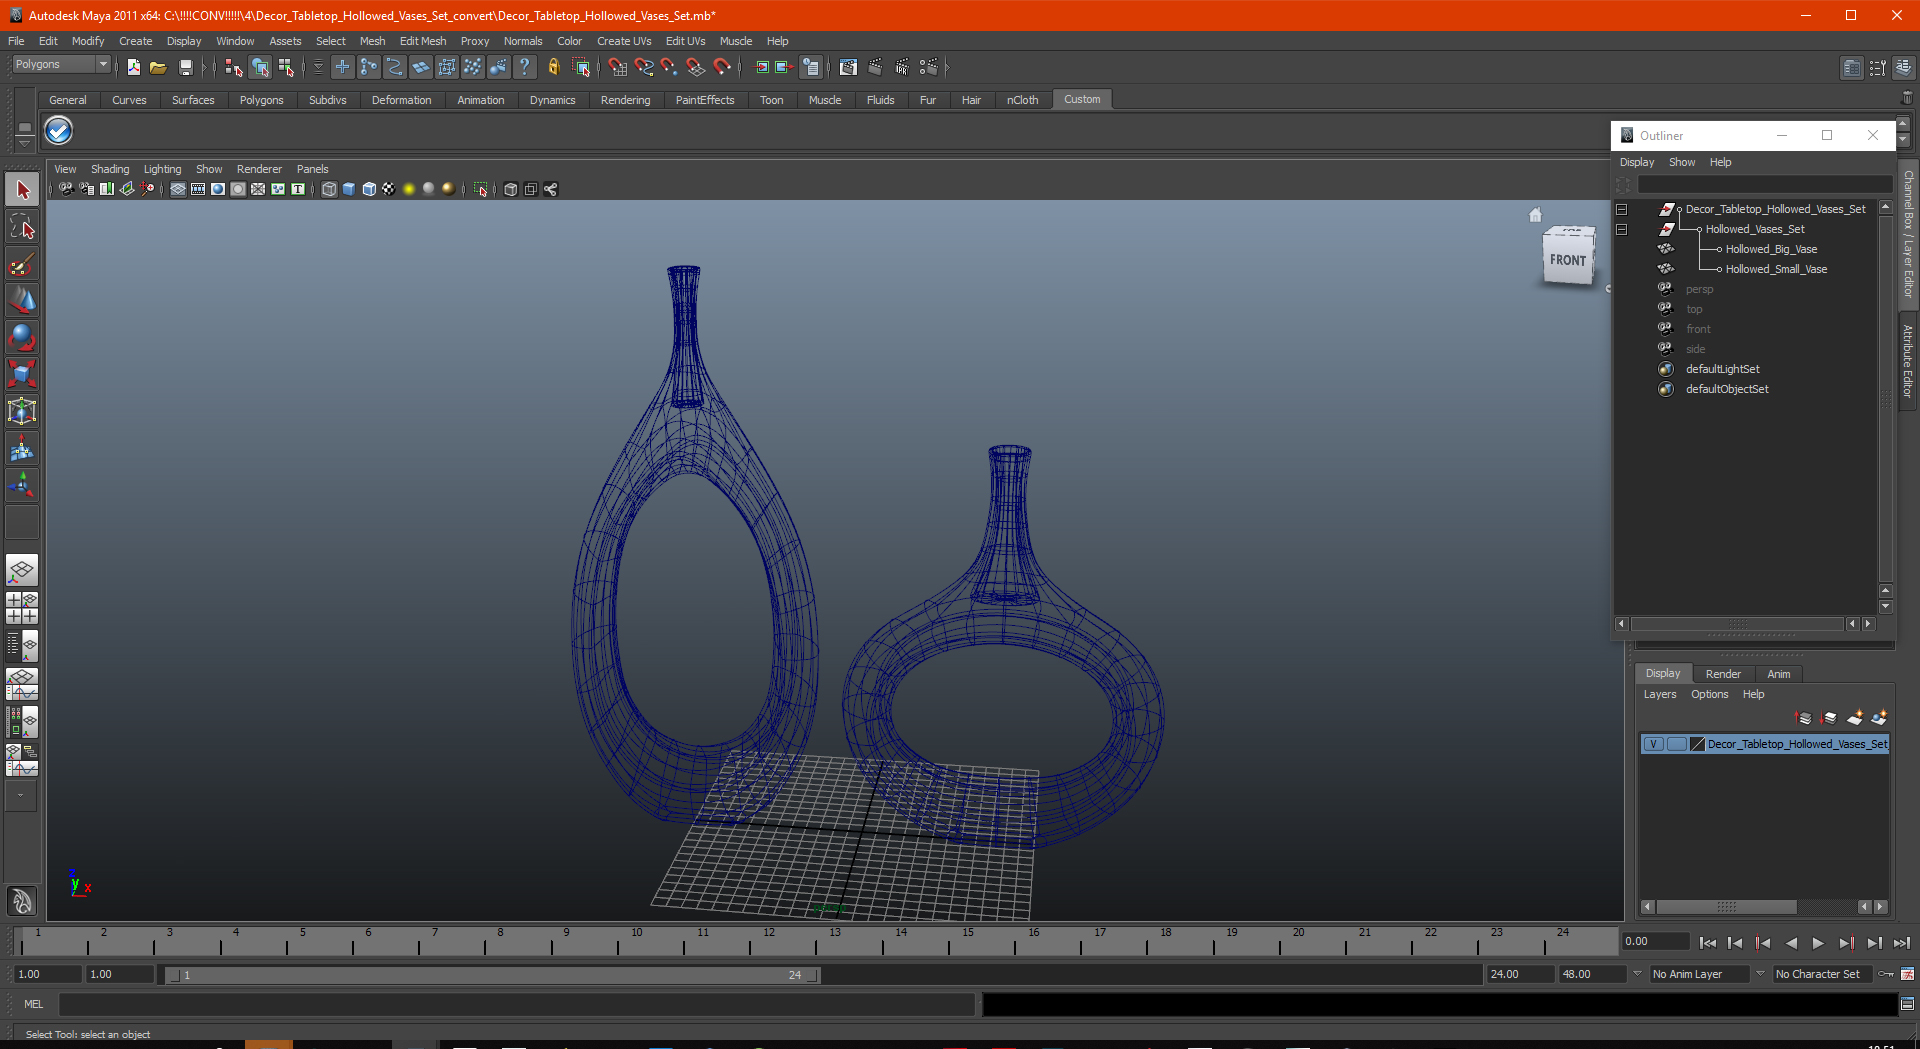1920x1049 pixels.
Task: Click the layer color swatch
Action: point(1697,744)
